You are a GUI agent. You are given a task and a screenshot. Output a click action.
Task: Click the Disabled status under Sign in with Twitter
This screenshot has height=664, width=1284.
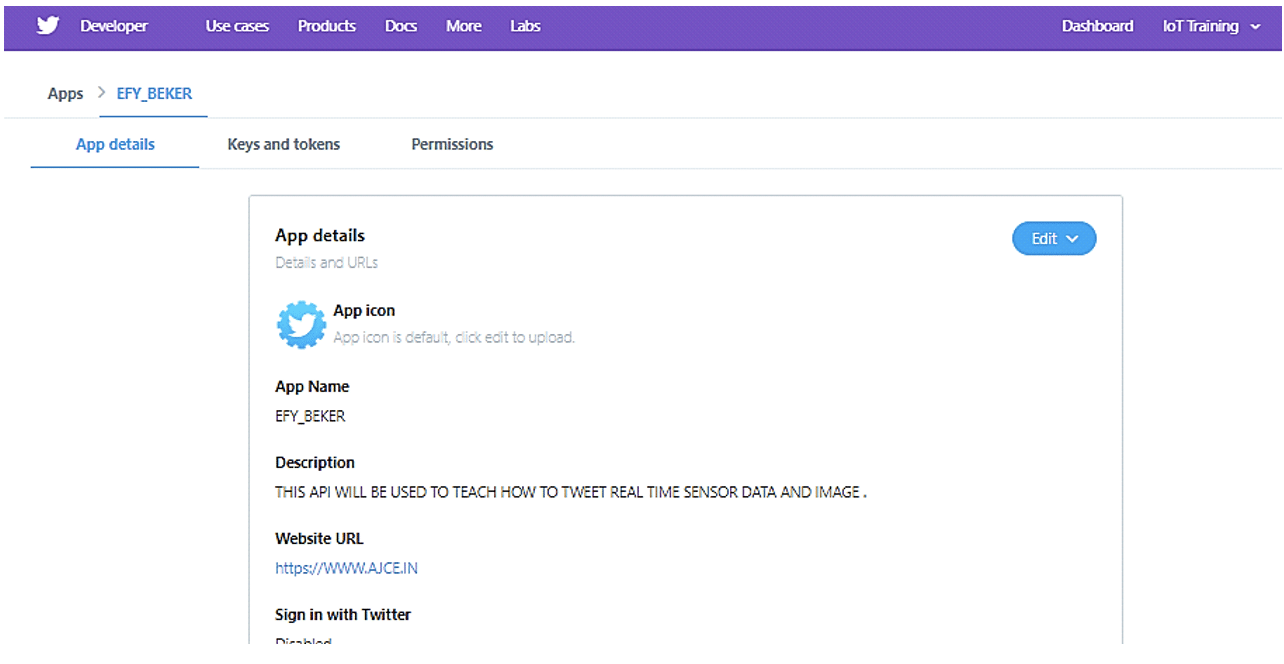coord(302,641)
